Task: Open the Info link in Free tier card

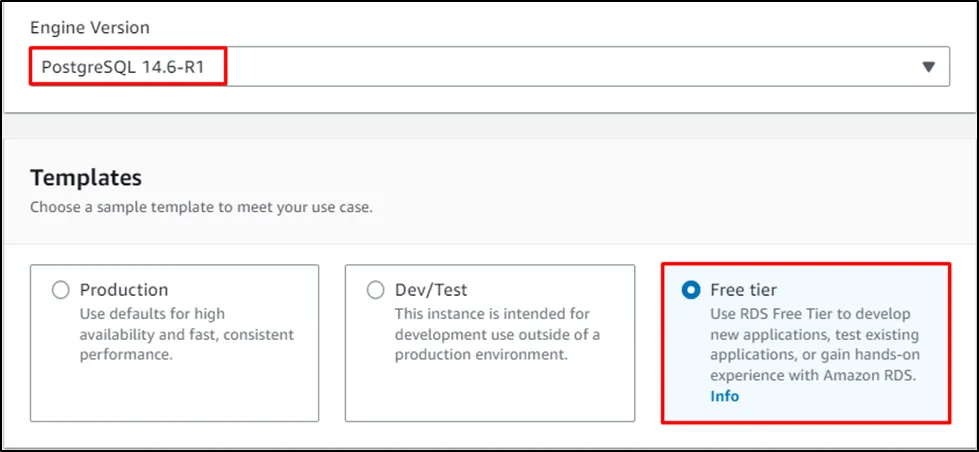Action: coord(724,396)
